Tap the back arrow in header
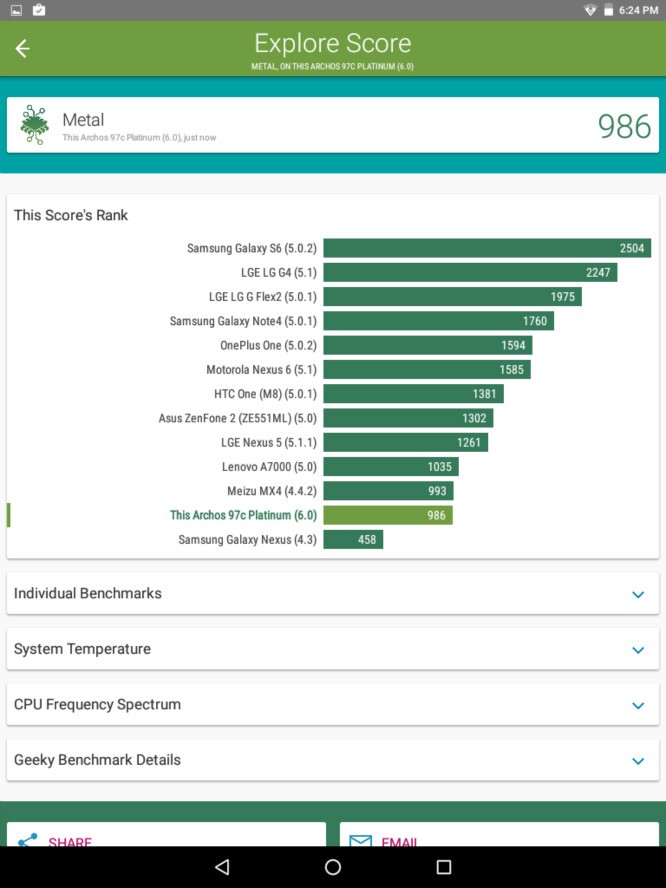Image resolution: width=666 pixels, height=888 pixels. (x=23, y=49)
